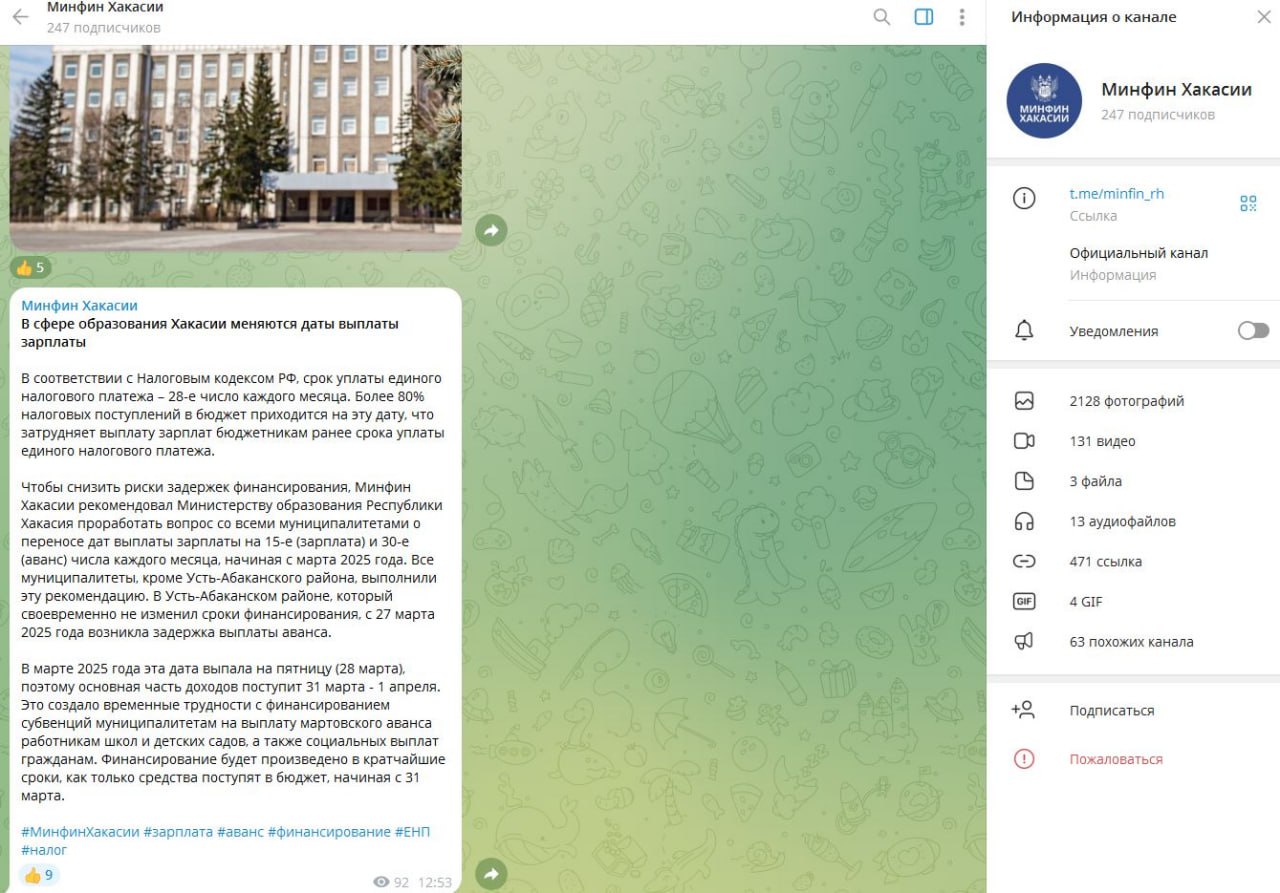Click the red report warning icon
The width and height of the screenshot is (1280, 893).
click(x=1024, y=759)
